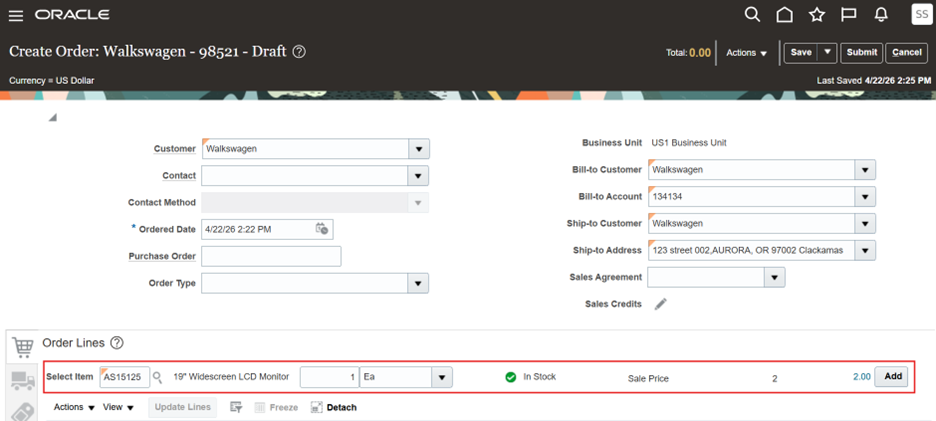Open the SS user profile menu
This screenshot has height=421, width=936.
pyautogui.click(x=921, y=14)
